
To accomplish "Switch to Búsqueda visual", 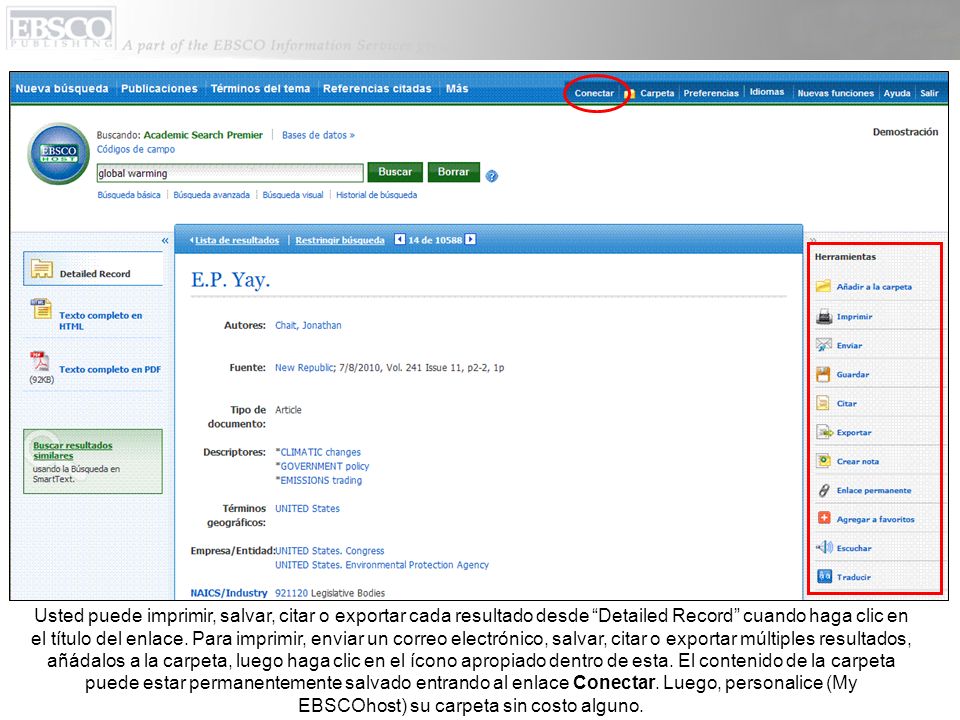I will point(293,195).
